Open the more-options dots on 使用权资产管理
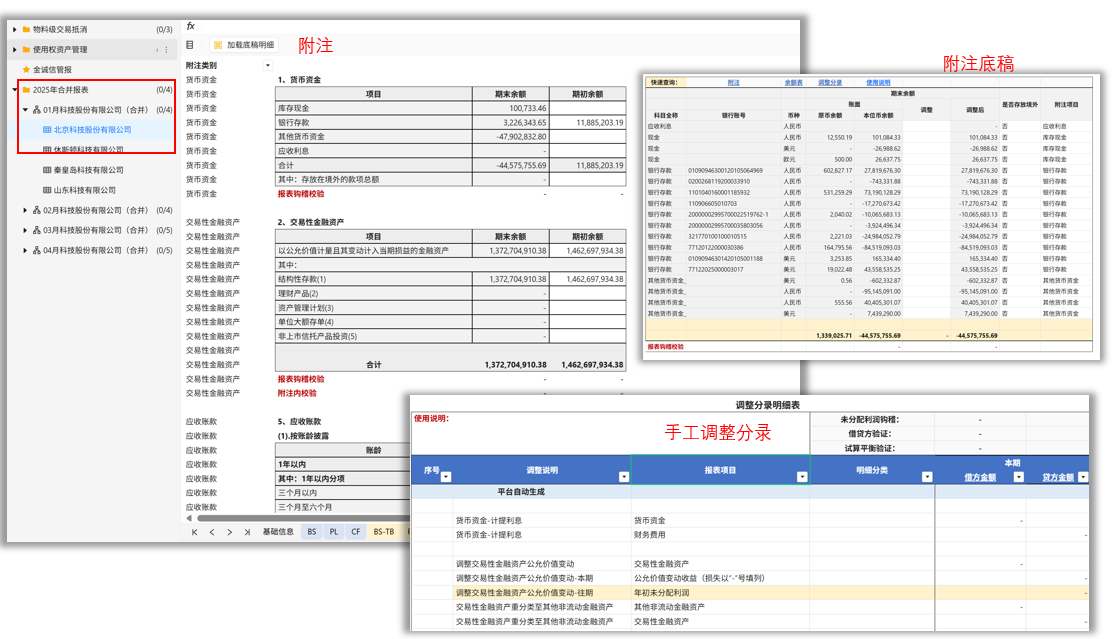This screenshot has height=639, width=1114. [x=166, y=50]
